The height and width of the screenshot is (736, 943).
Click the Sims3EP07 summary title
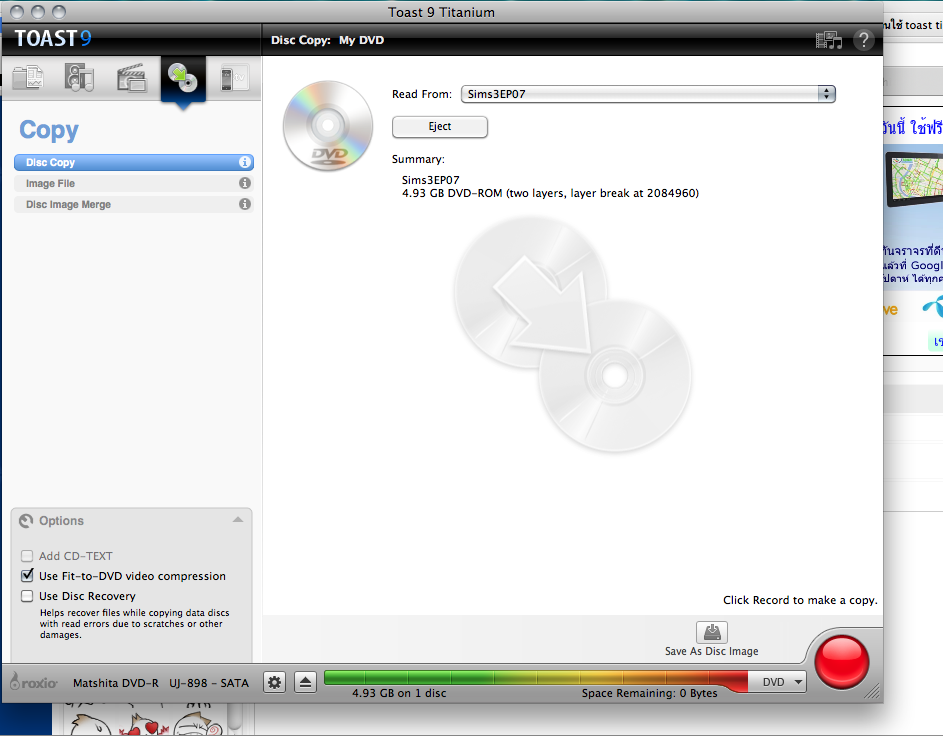point(431,180)
